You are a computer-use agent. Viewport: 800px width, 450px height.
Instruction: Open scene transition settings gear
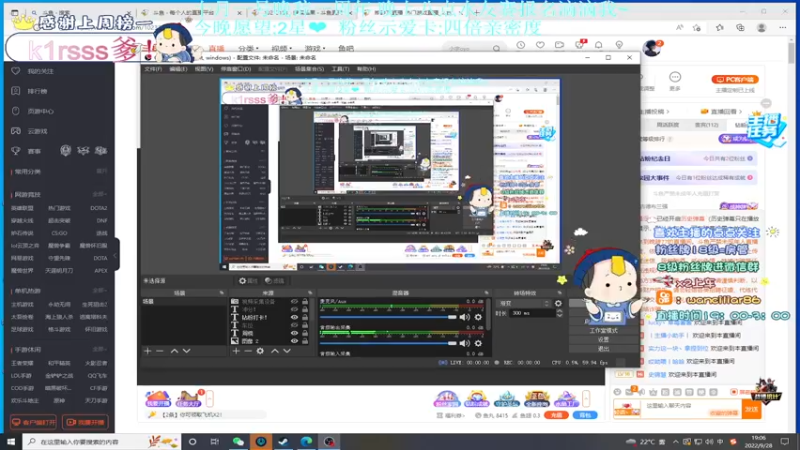tap(558, 303)
